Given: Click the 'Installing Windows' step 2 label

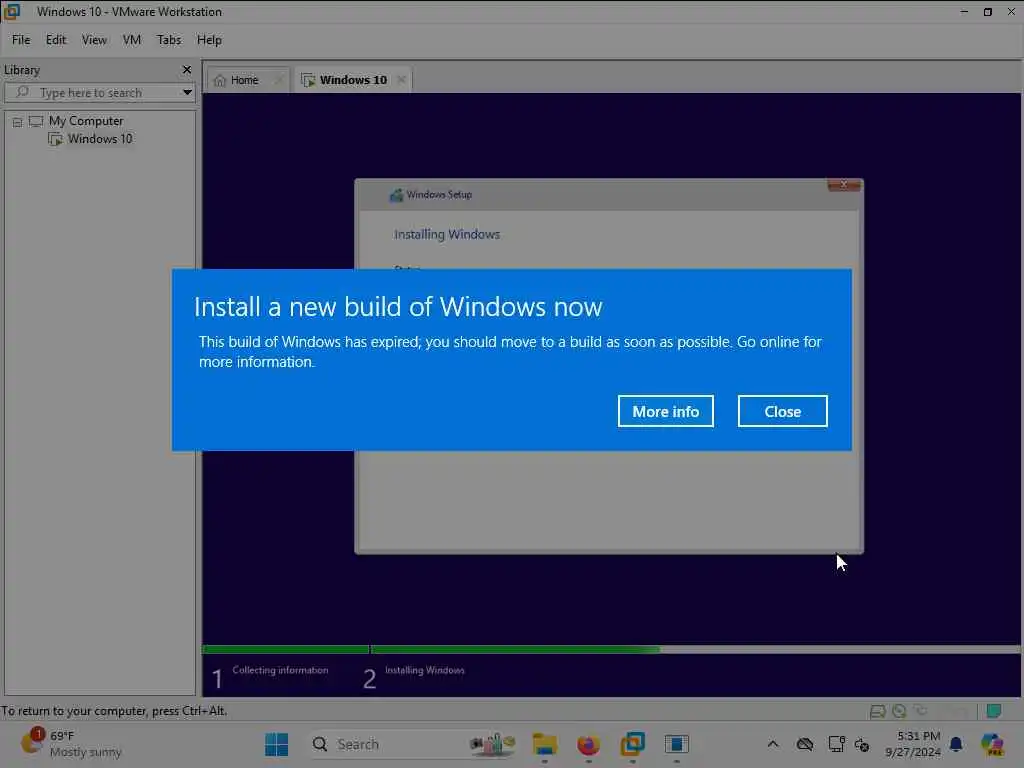Looking at the screenshot, I should [x=424, y=670].
